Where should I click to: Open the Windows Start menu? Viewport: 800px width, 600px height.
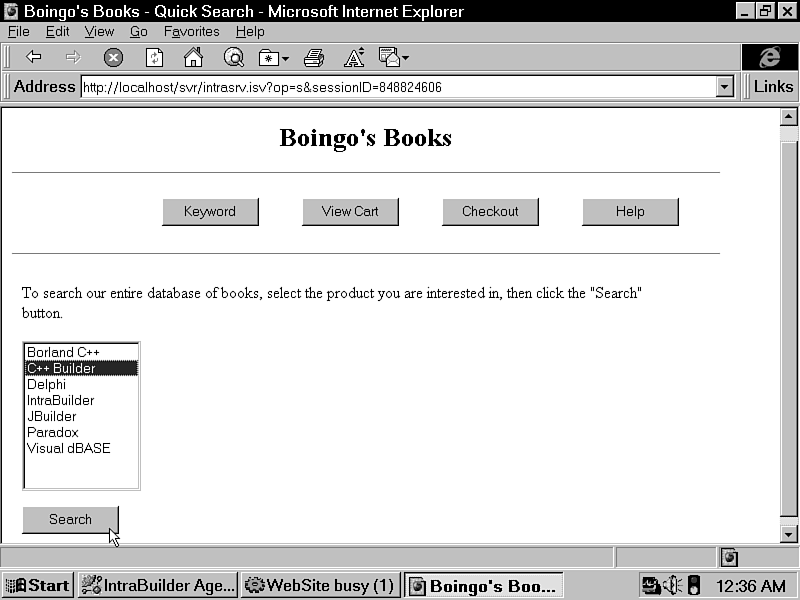[37, 585]
